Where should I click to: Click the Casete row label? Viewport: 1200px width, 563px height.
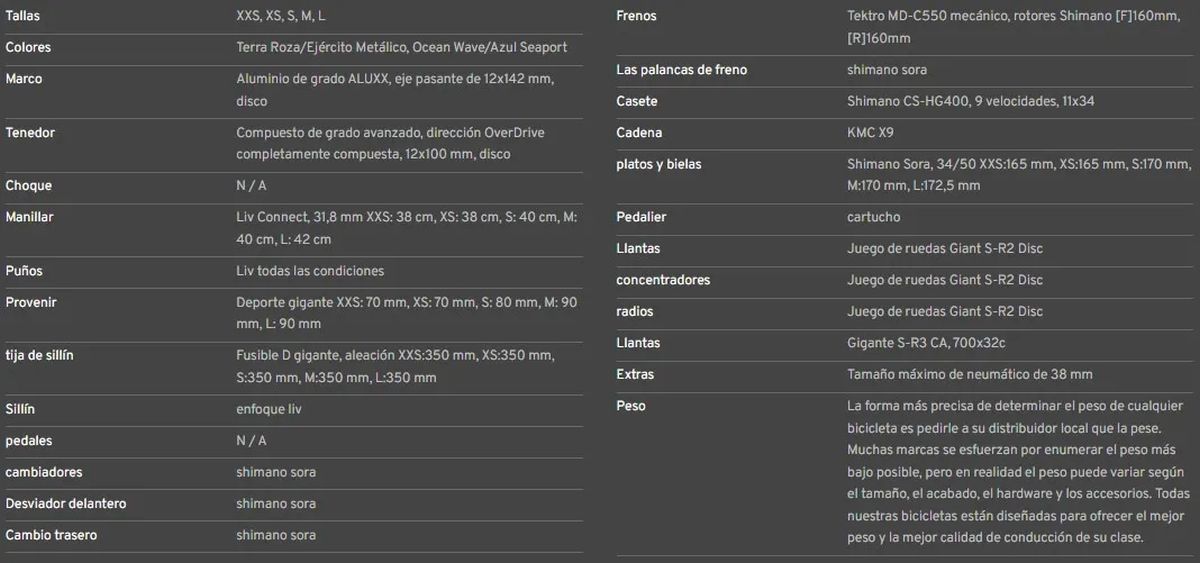pos(637,102)
